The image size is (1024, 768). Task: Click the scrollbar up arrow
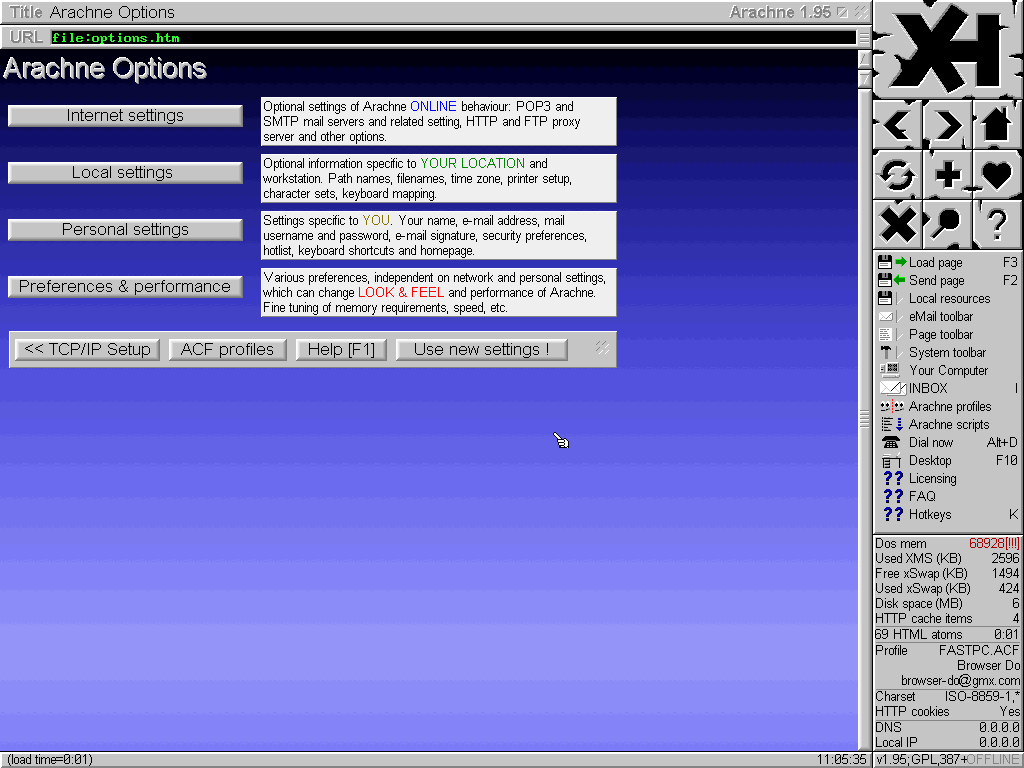click(x=864, y=59)
